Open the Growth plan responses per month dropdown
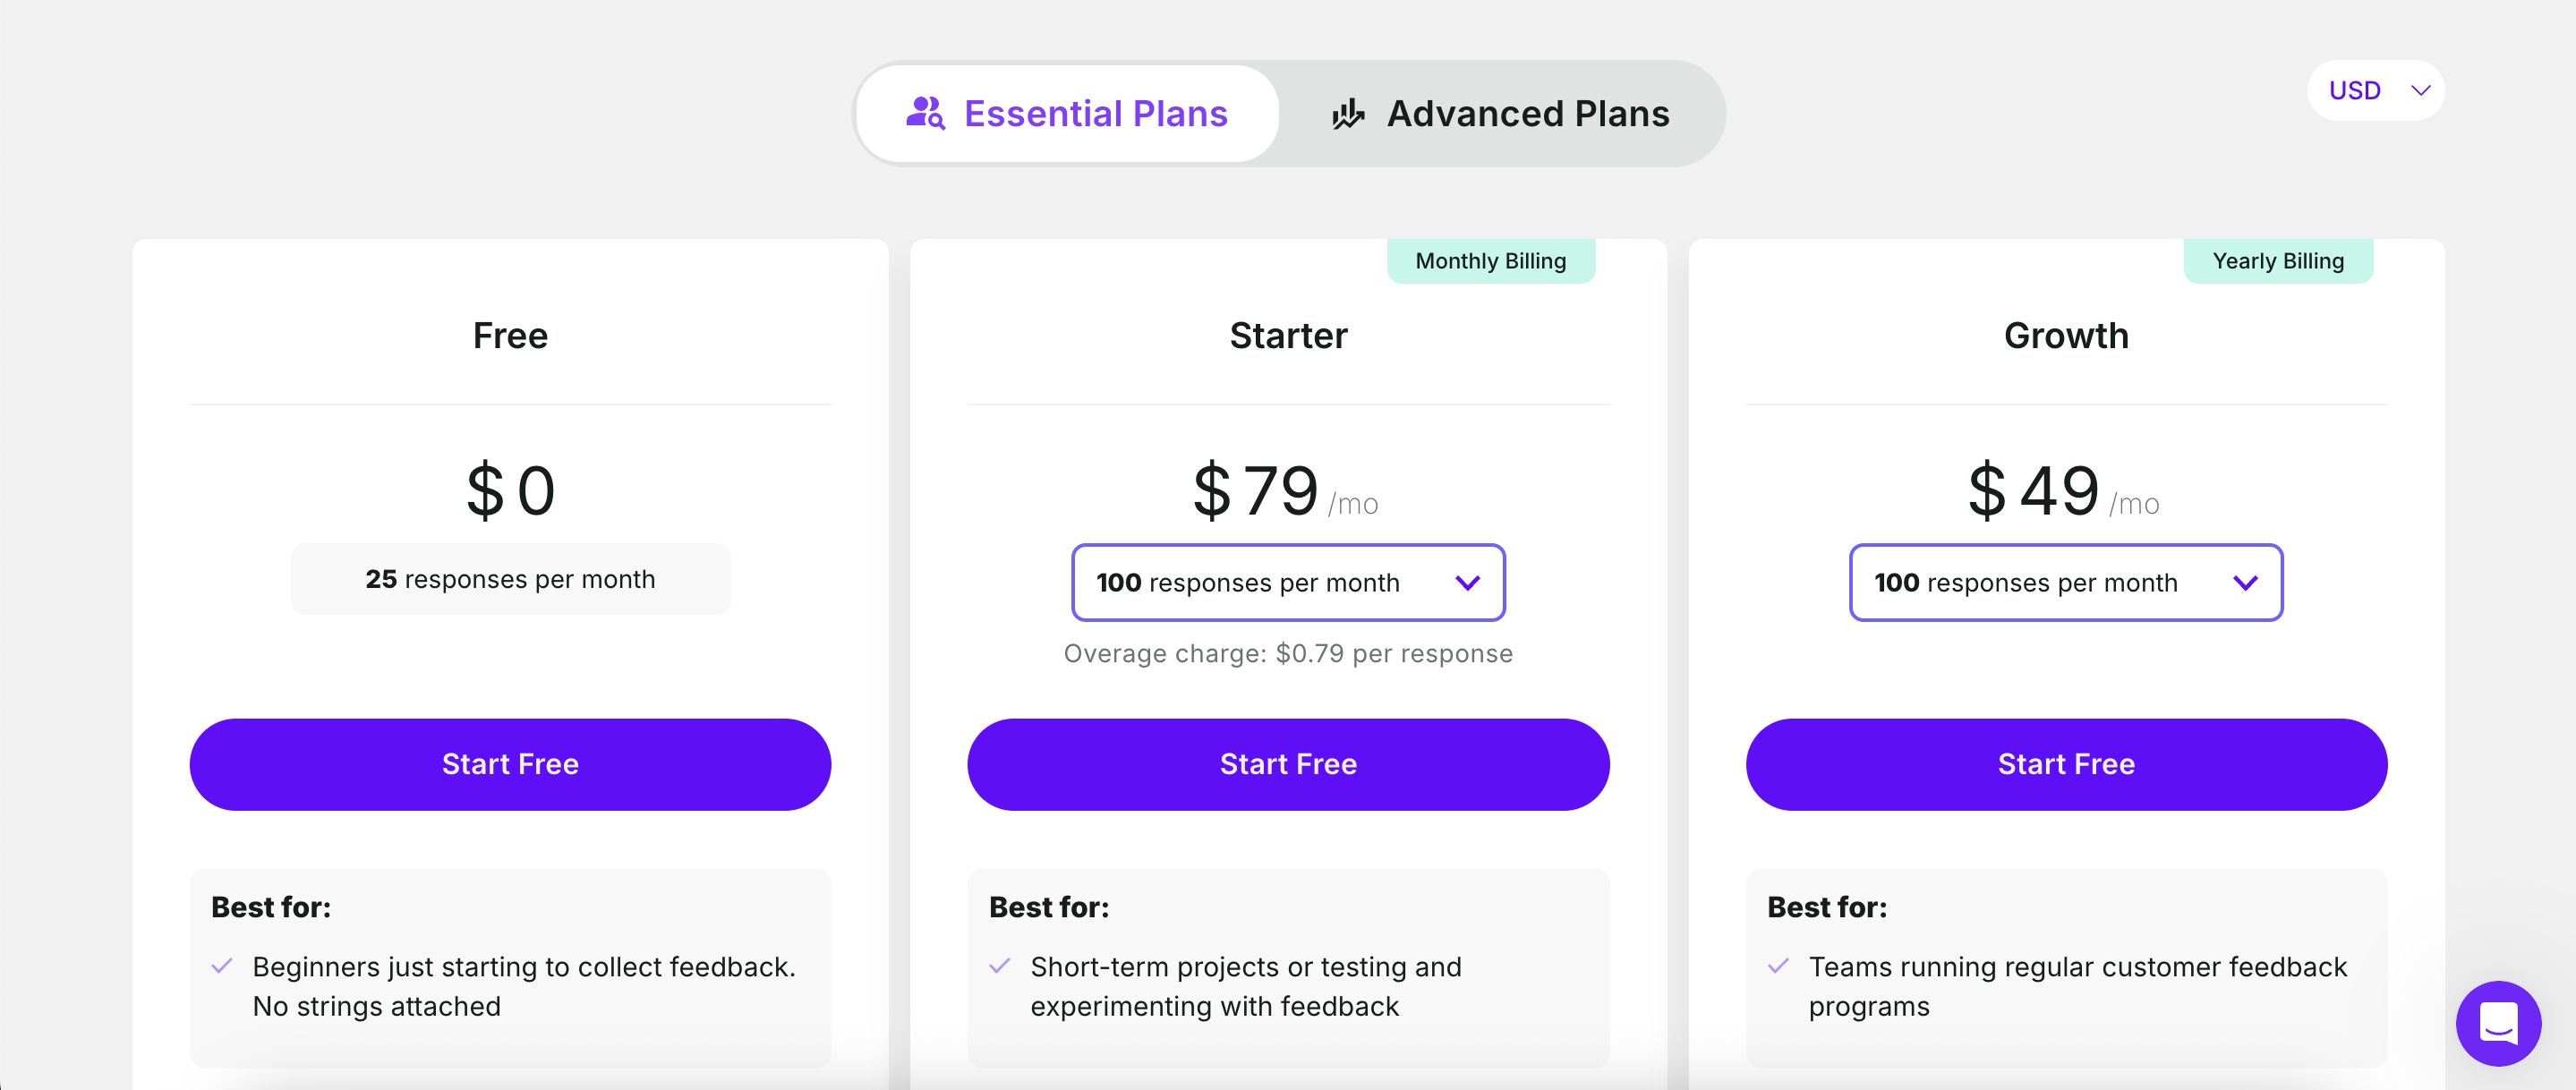Viewport: 2576px width, 1090px height. pyautogui.click(x=2065, y=582)
